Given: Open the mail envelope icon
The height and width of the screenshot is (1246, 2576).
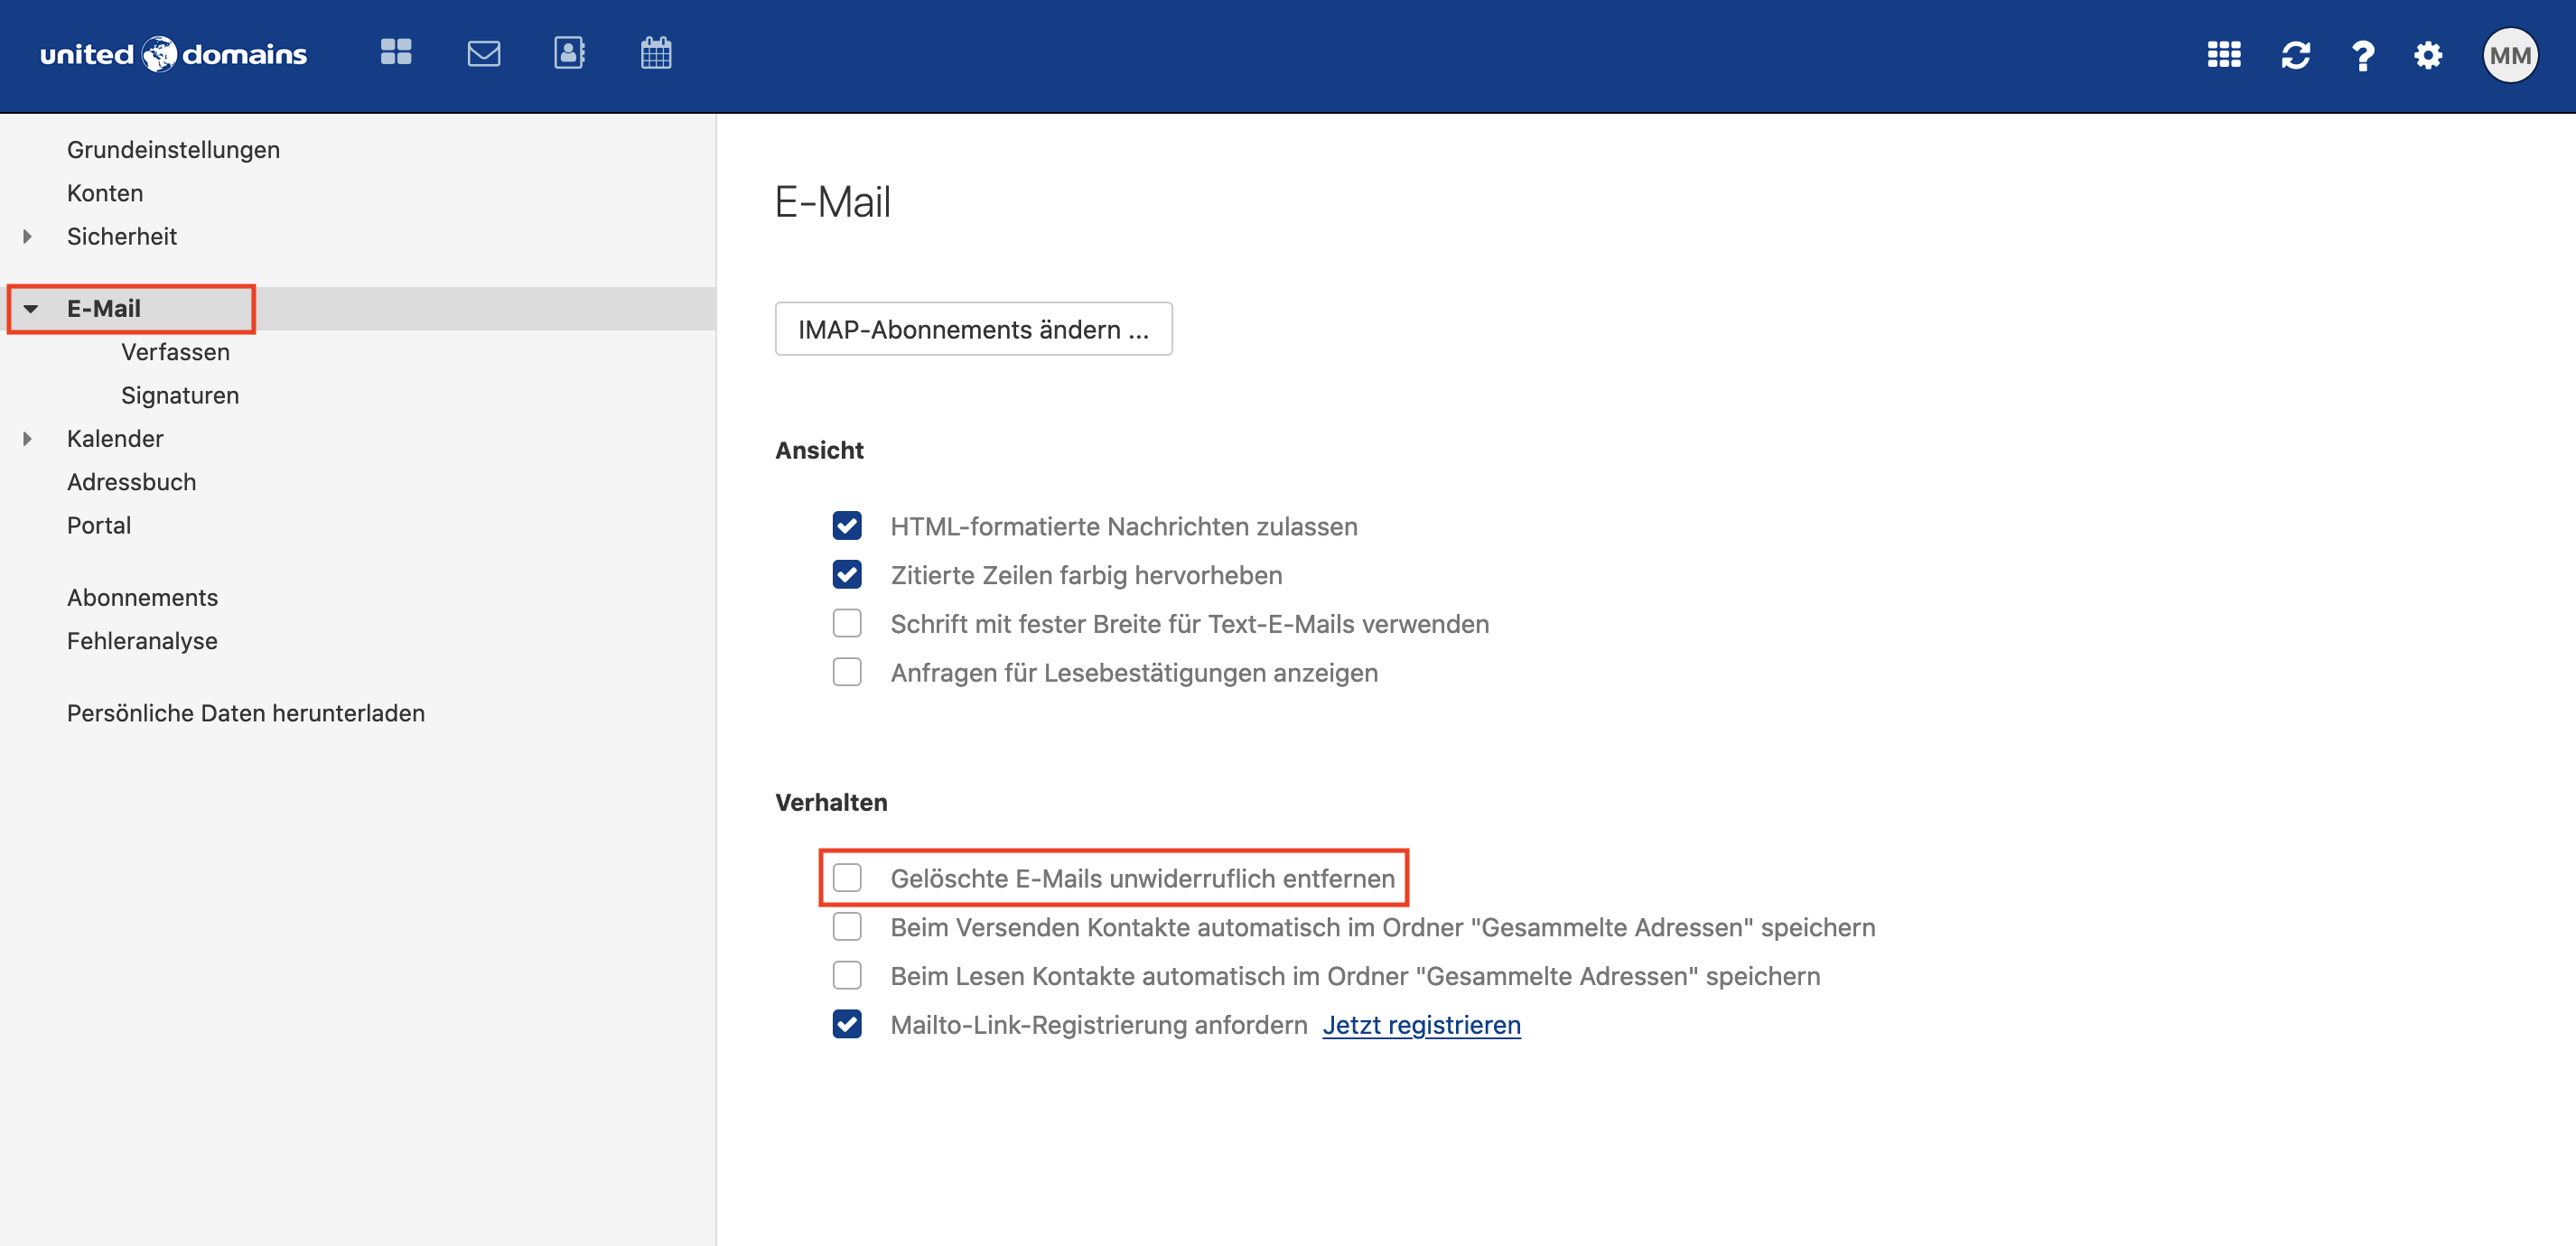Looking at the screenshot, I should [483, 53].
